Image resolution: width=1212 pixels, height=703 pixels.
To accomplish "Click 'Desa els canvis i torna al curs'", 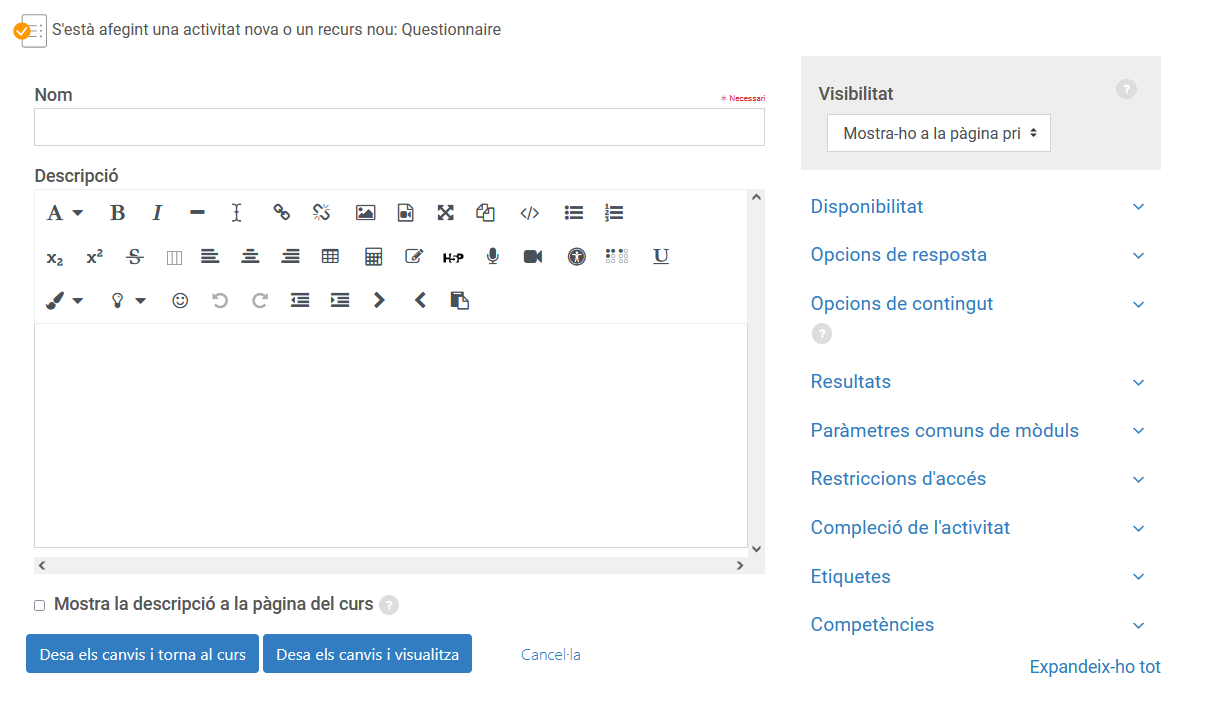I will click(x=142, y=654).
